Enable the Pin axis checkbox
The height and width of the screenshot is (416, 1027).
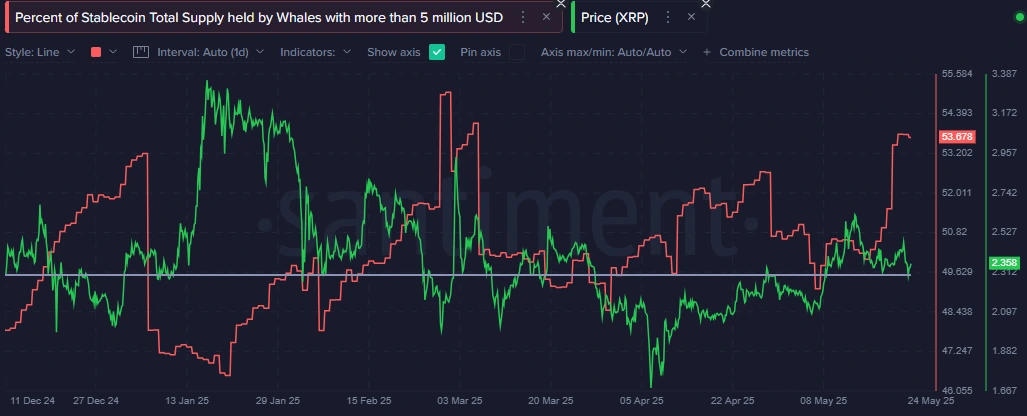click(x=516, y=51)
